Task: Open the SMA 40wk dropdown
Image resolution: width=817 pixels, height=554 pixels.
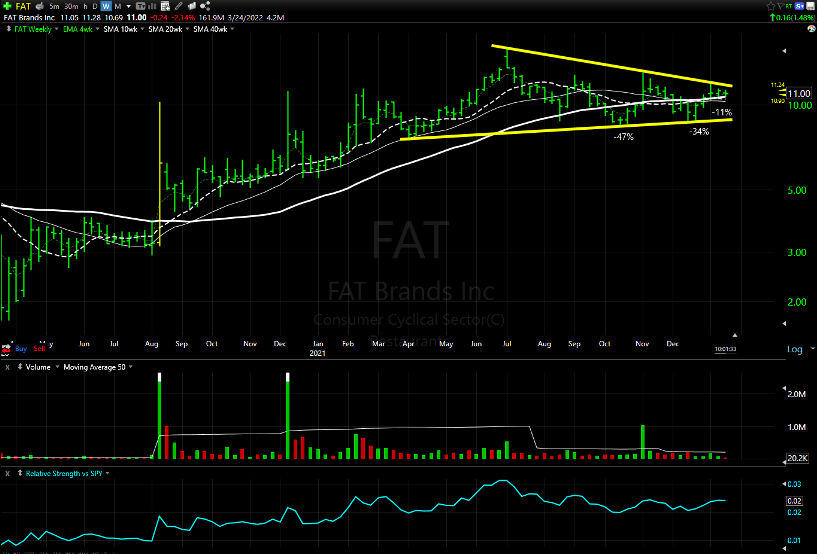Action: [x=232, y=29]
